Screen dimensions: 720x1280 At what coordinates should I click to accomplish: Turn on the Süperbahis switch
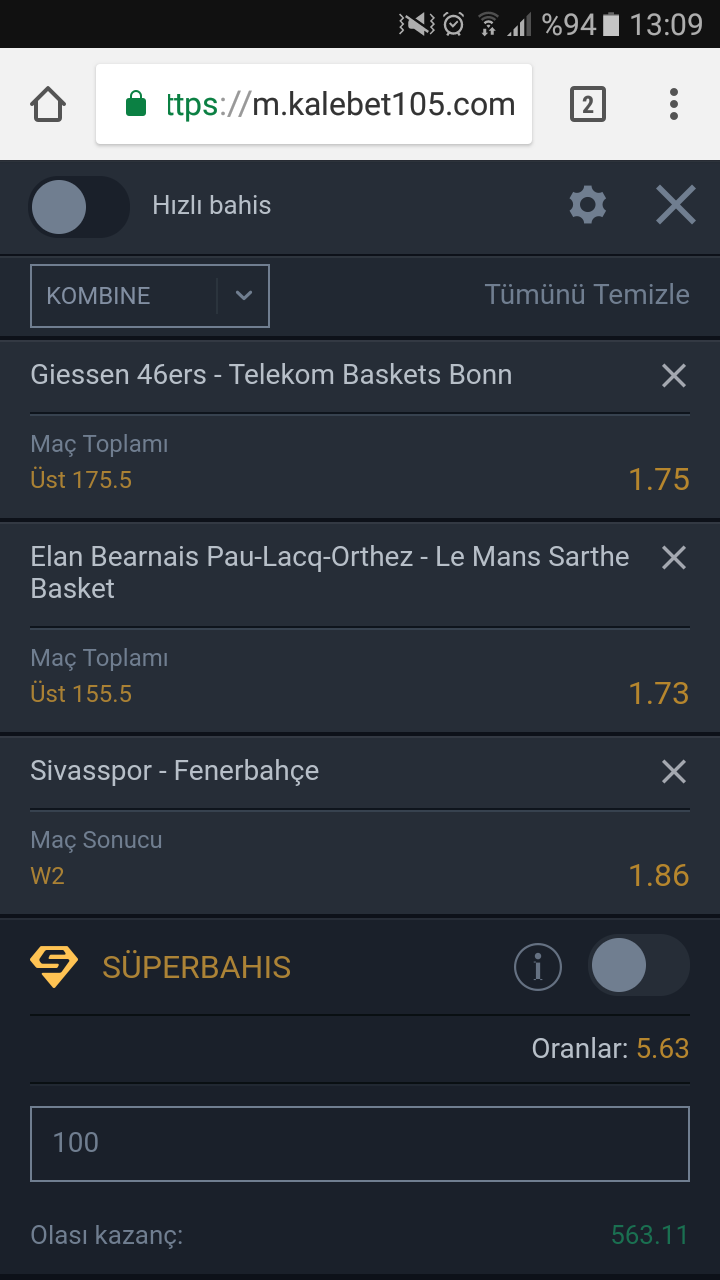coord(639,966)
